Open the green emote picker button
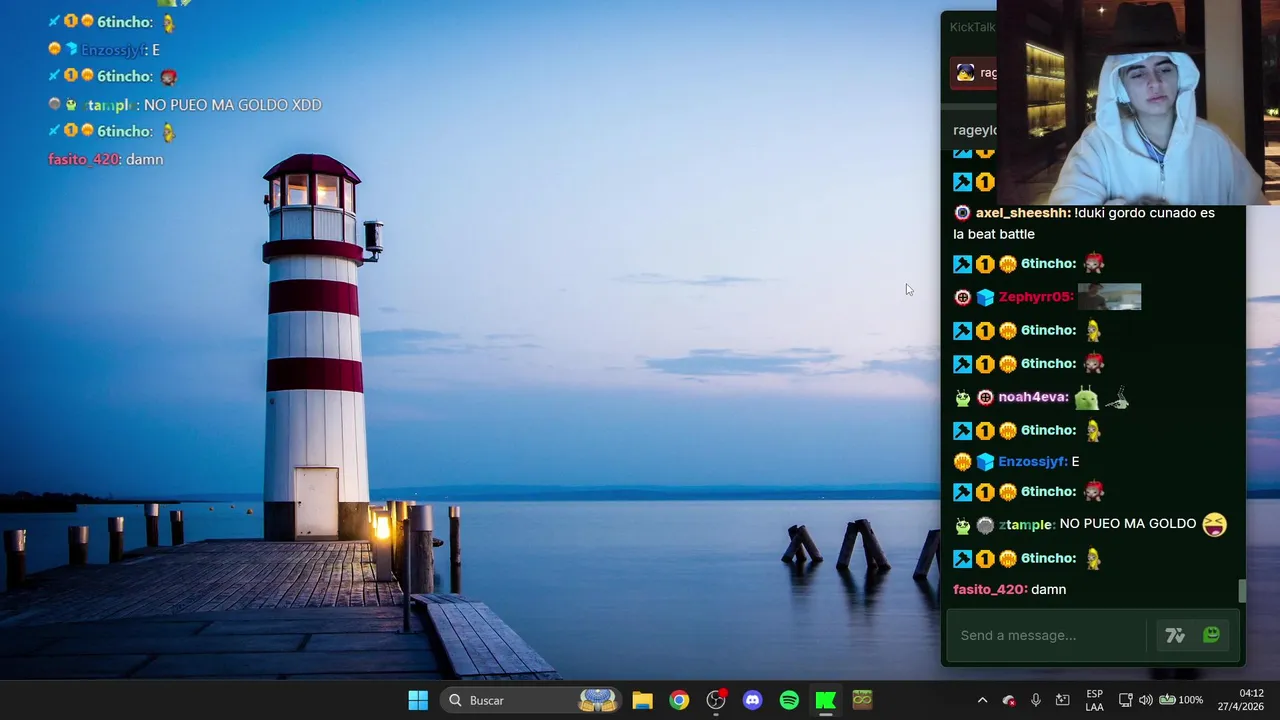 click(1211, 634)
